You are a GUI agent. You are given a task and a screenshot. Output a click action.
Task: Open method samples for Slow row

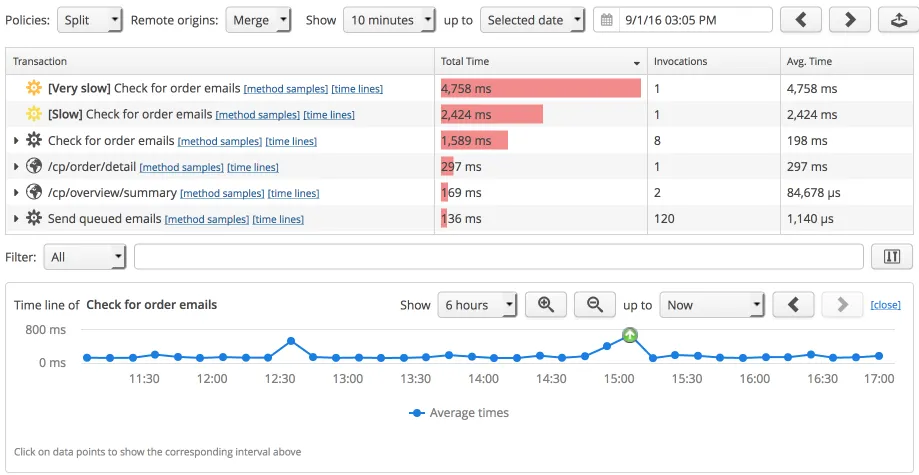[x=257, y=115]
